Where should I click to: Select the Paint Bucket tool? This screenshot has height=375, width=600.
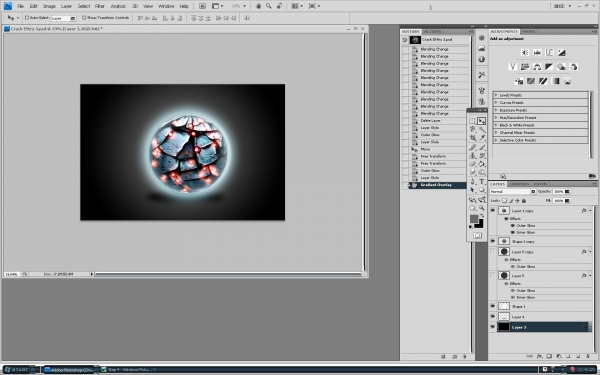click(x=481, y=164)
